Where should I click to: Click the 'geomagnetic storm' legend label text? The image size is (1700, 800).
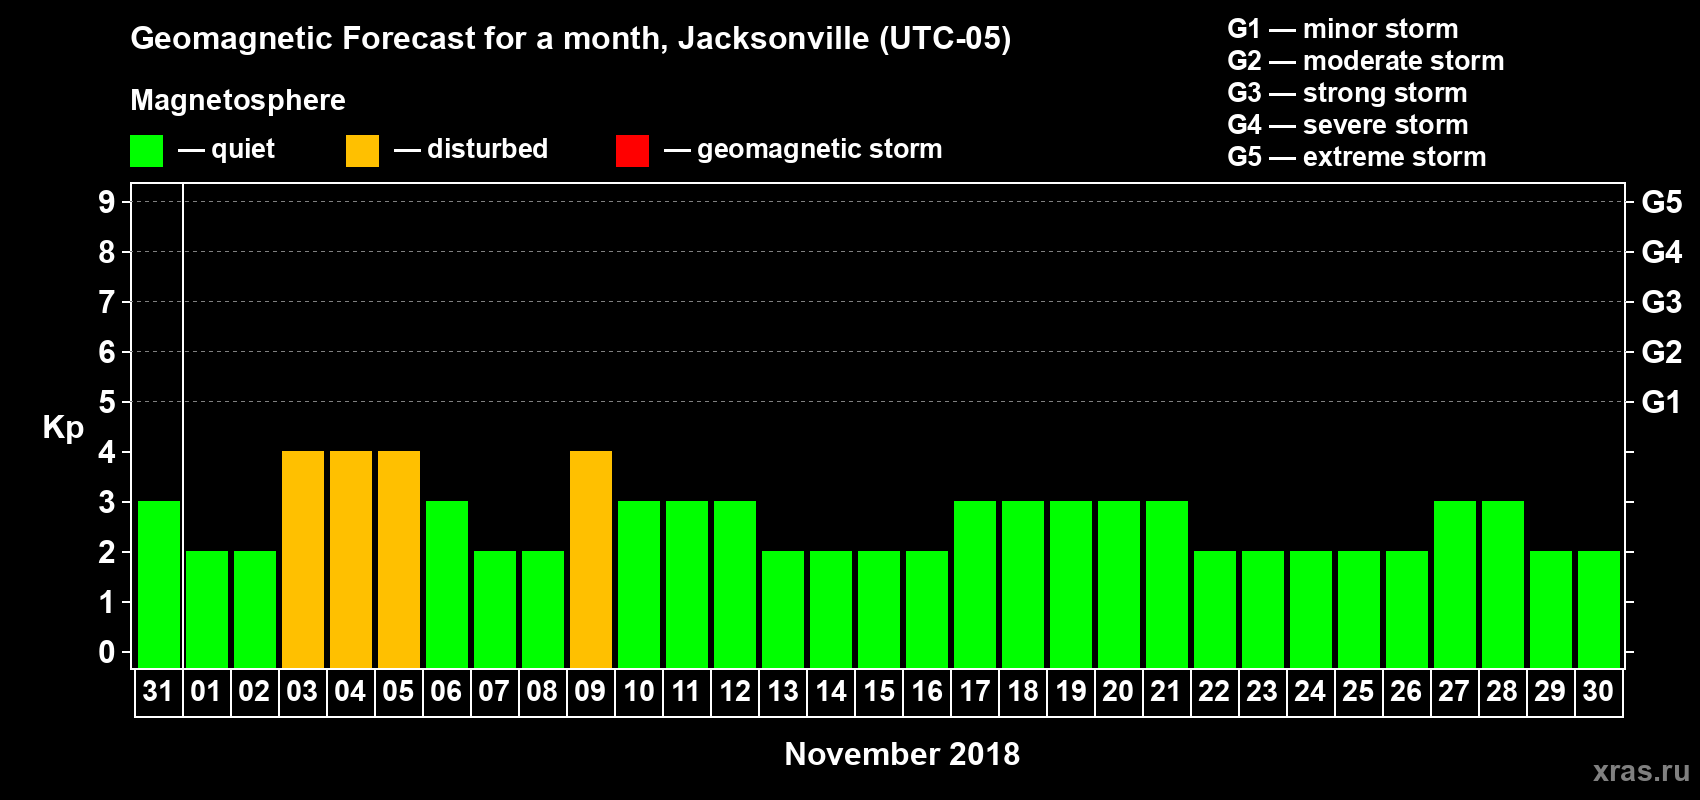click(820, 149)
